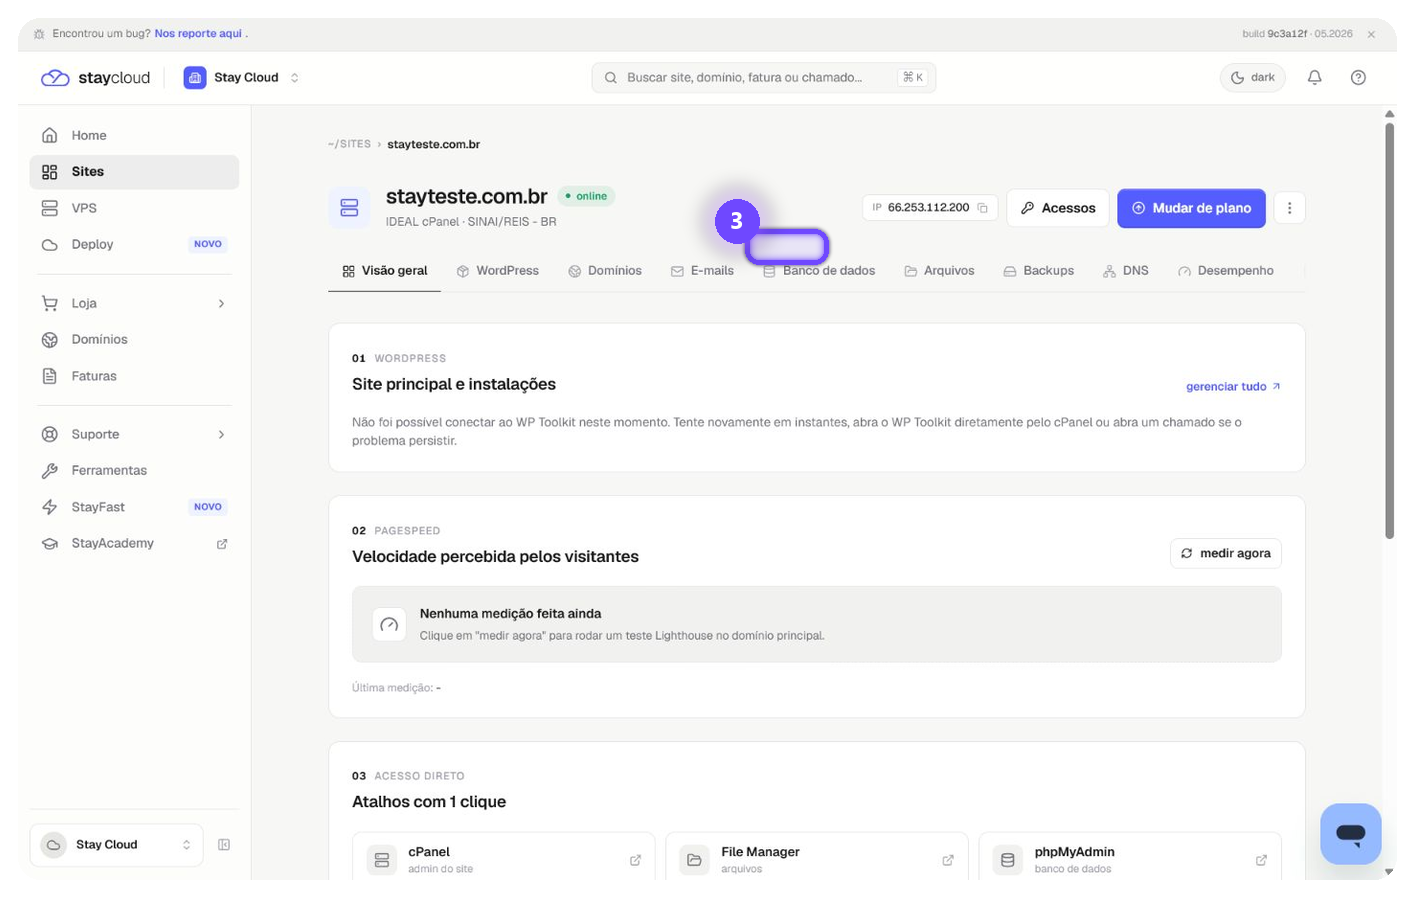Switch to the Desempenho tab

click(x=1225, y=271)
